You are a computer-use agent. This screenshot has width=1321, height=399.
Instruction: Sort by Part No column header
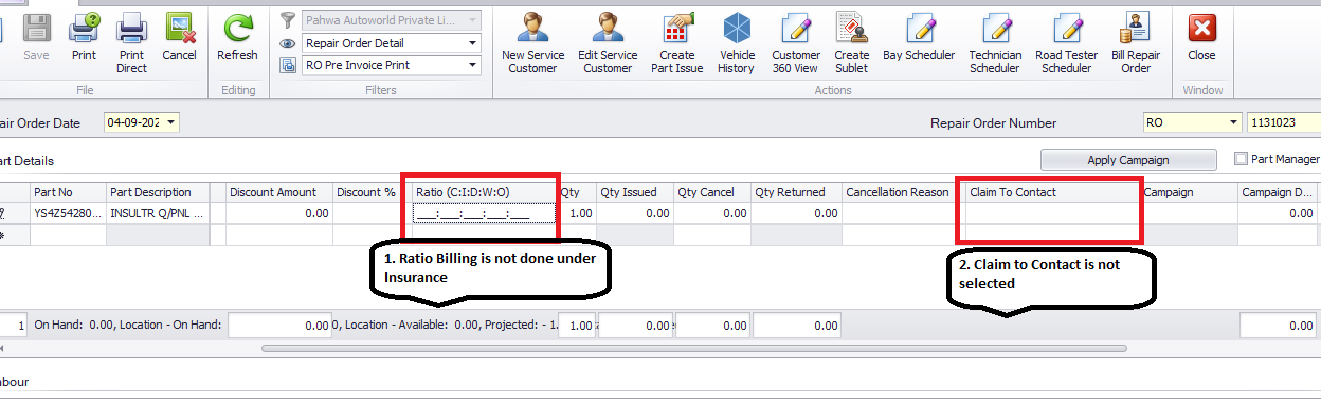point(68,192)
